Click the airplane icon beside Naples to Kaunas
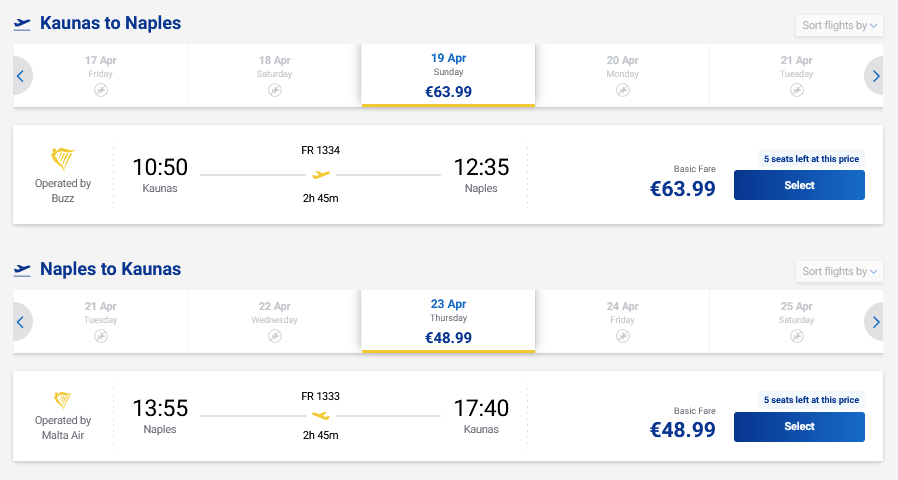Image resolution: width=898 pixels, height=480 pixels. click(x=22, y=269)
